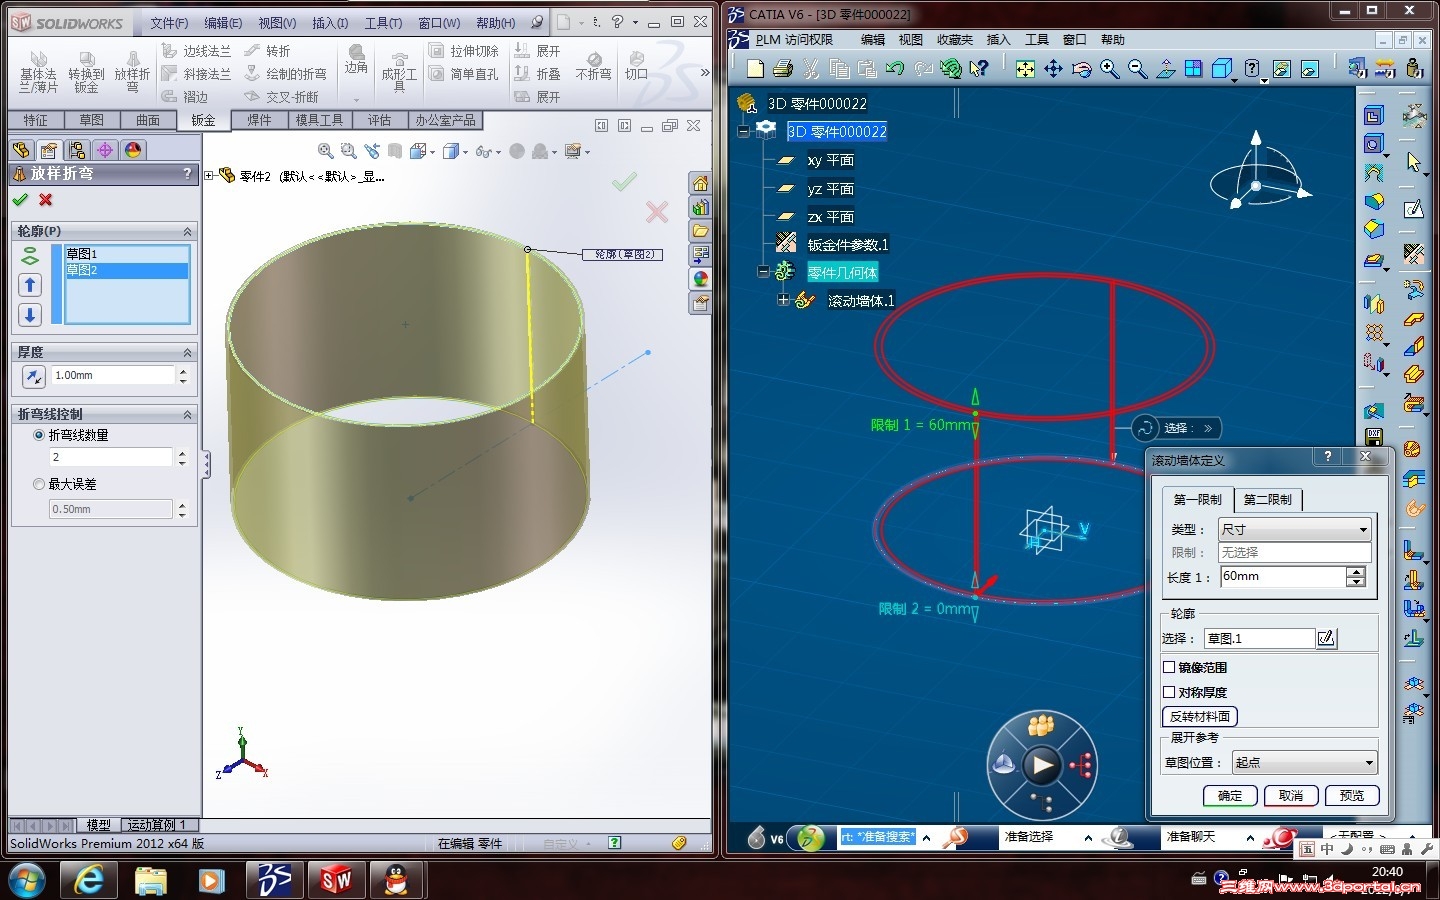Select the CATIA Rotate tool icon
Viewport: 1440px width, 900px height.
coord(1081,68)
